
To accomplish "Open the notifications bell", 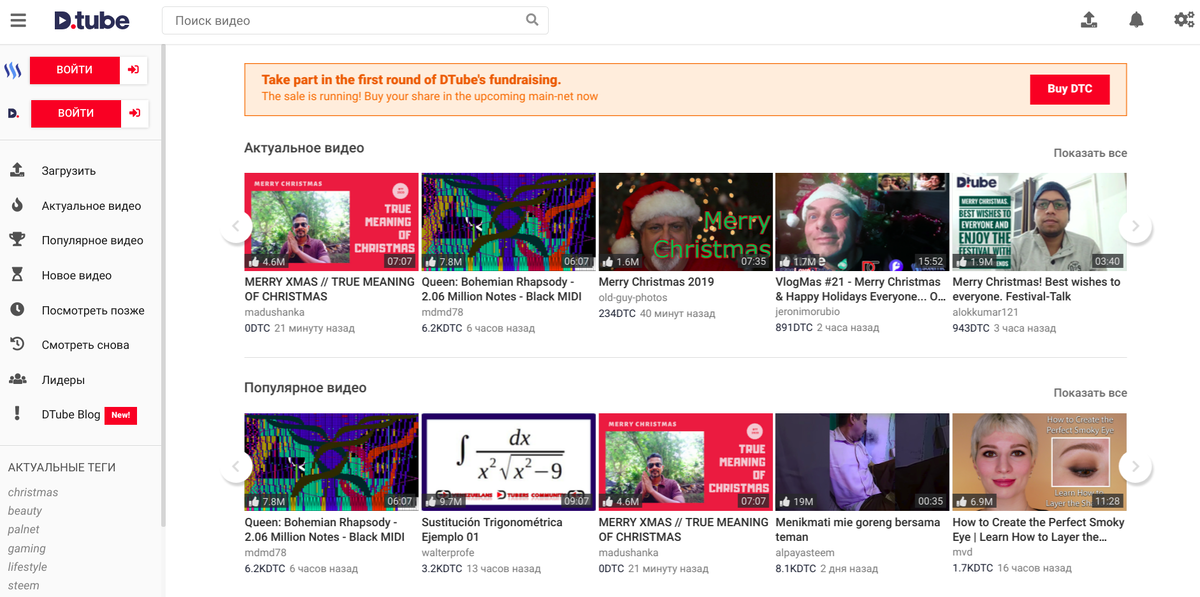I will 1136,20.
